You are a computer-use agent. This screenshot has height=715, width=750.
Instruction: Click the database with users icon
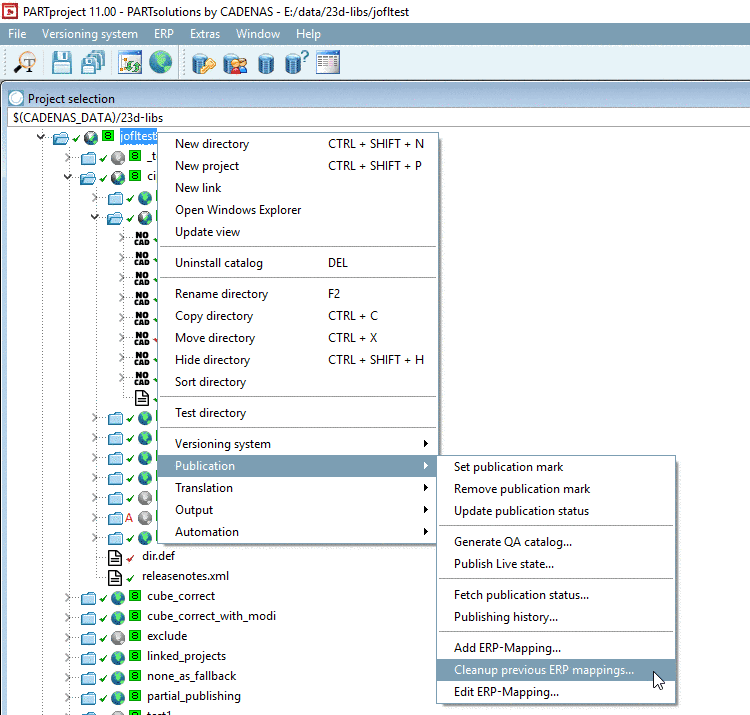pyautogui.click(x=236, y=63)
